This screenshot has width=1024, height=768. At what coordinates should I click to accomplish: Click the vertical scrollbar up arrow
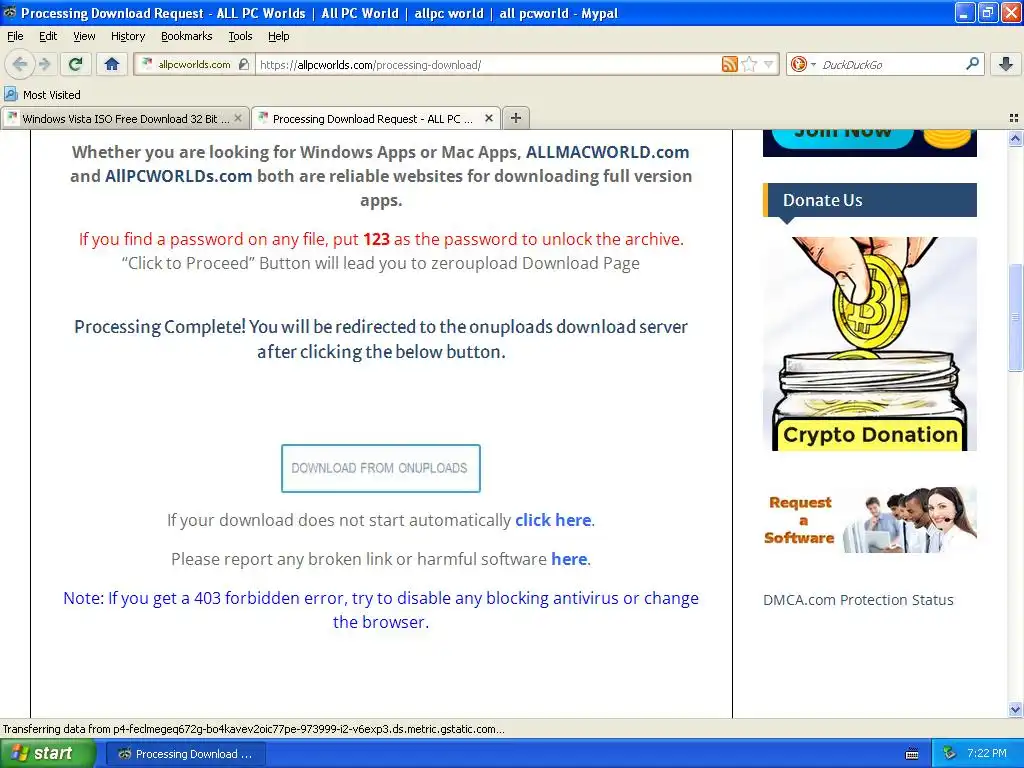coord(1015,138)
